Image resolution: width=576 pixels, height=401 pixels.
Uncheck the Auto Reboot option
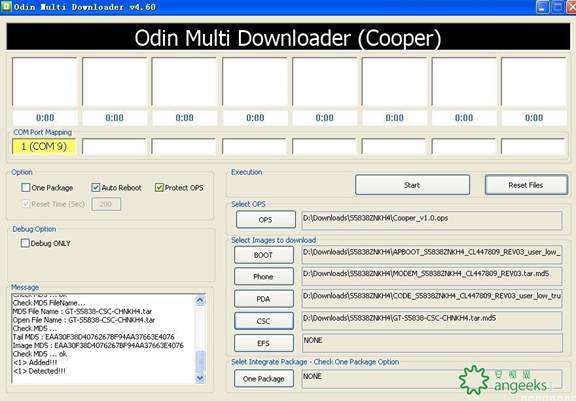pyautogui.click(x=96, y=188)
